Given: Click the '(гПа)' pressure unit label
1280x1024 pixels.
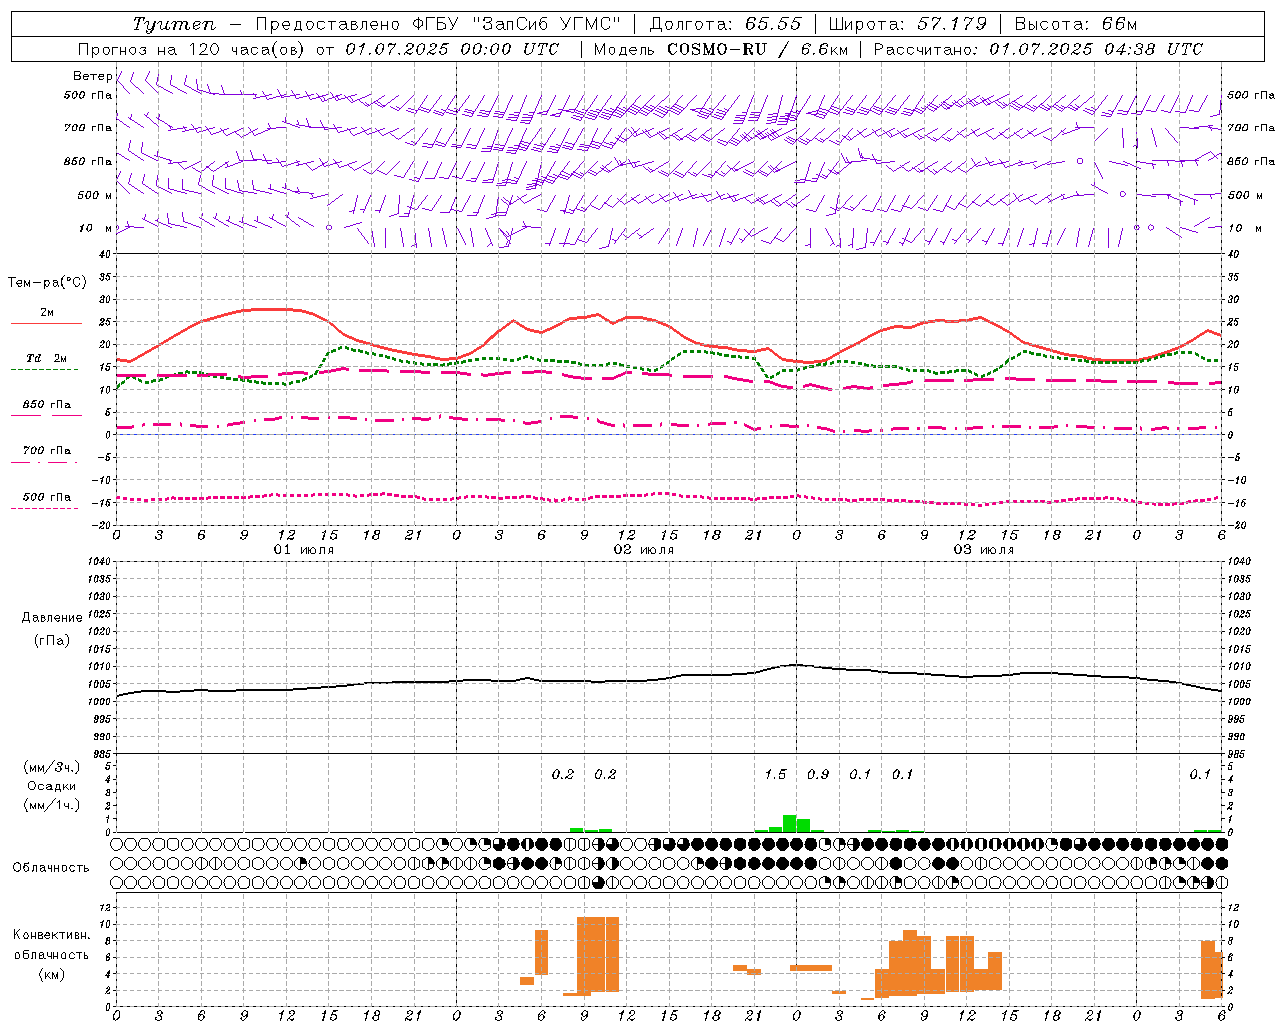Looking at the screenshot, I should coord(52,640).
